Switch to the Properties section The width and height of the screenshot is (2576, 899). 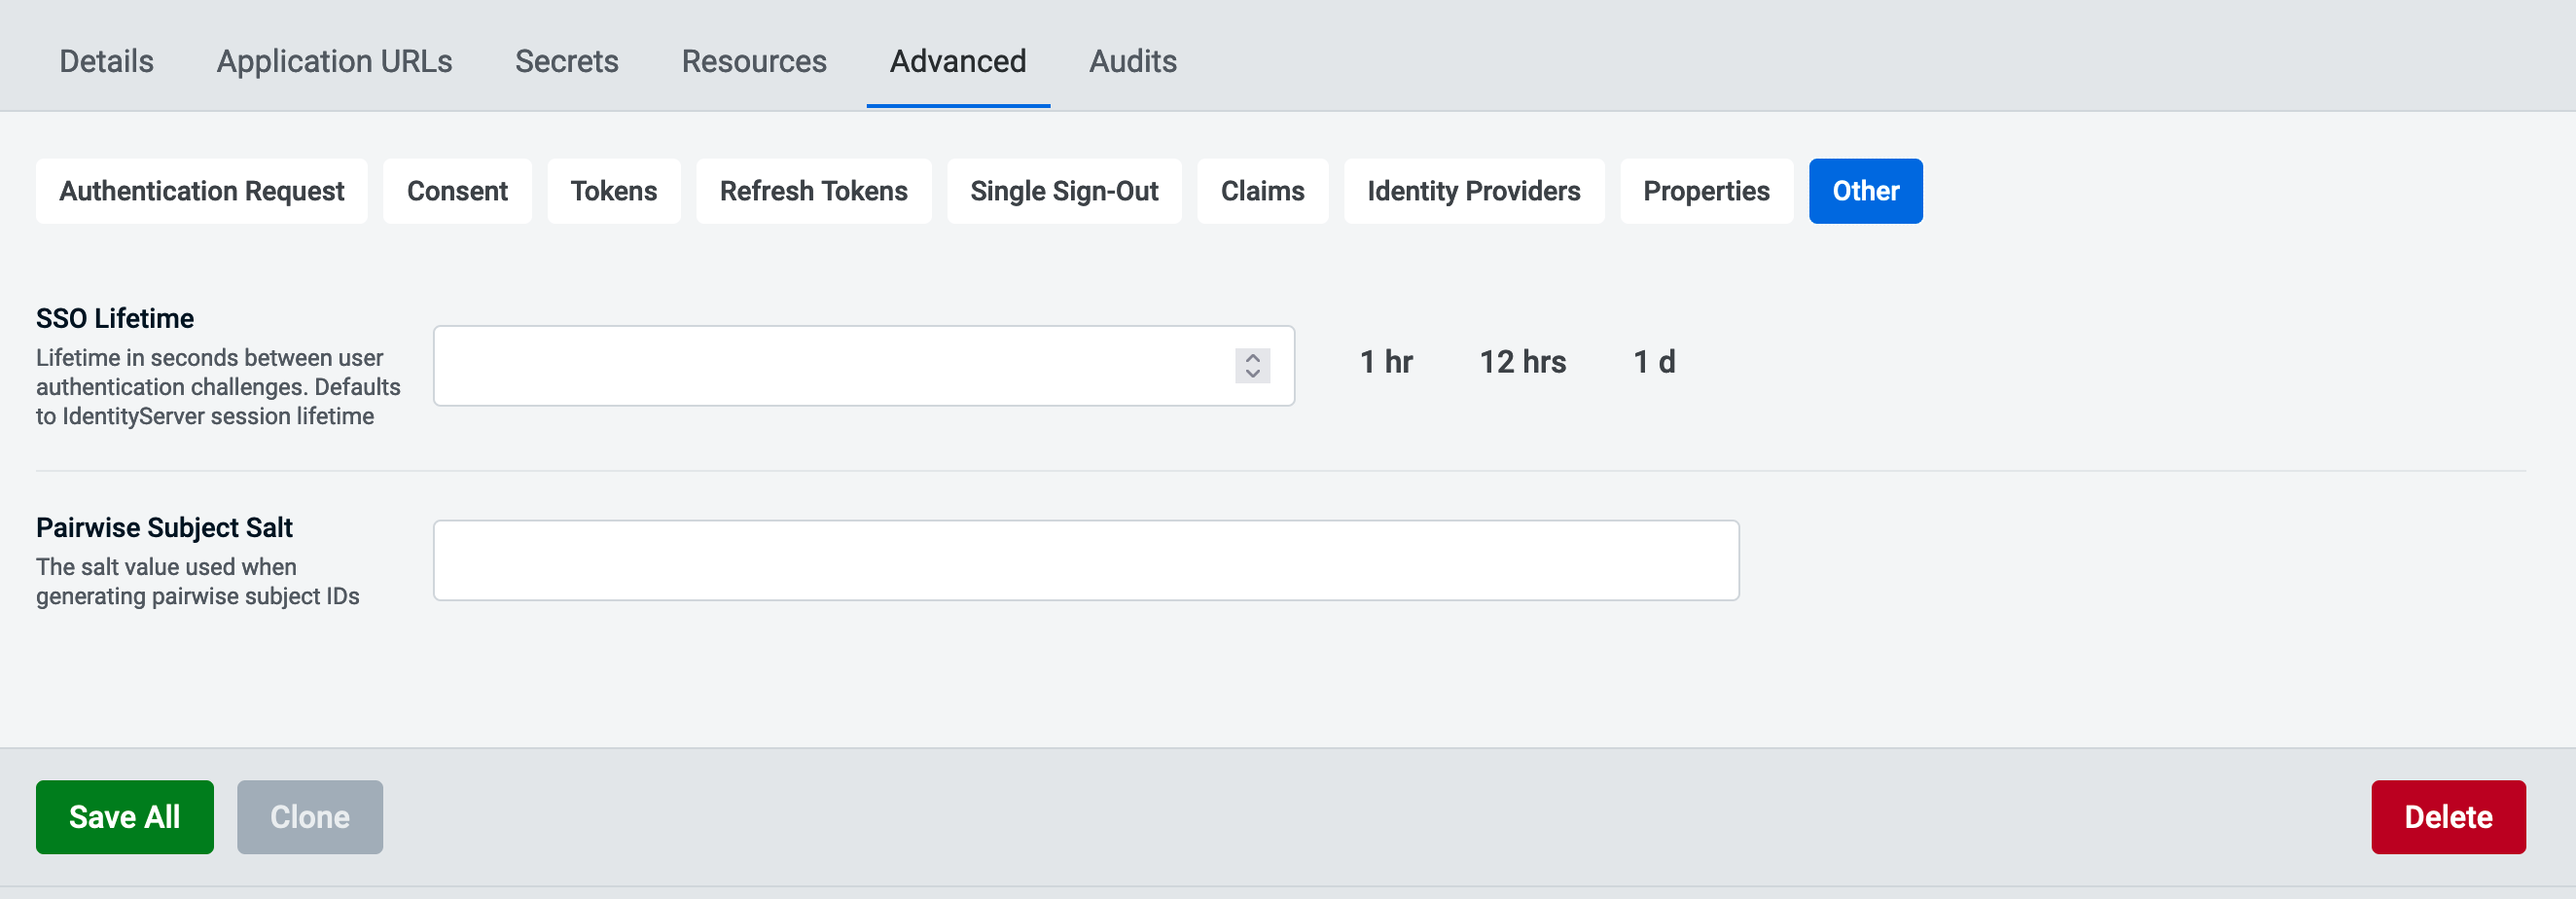(1706, 191)
